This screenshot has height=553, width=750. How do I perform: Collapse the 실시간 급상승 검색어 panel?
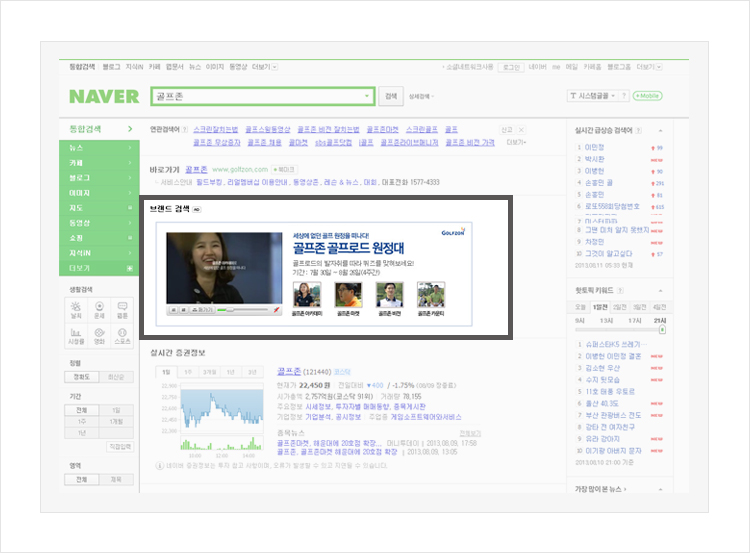(661, 131)
